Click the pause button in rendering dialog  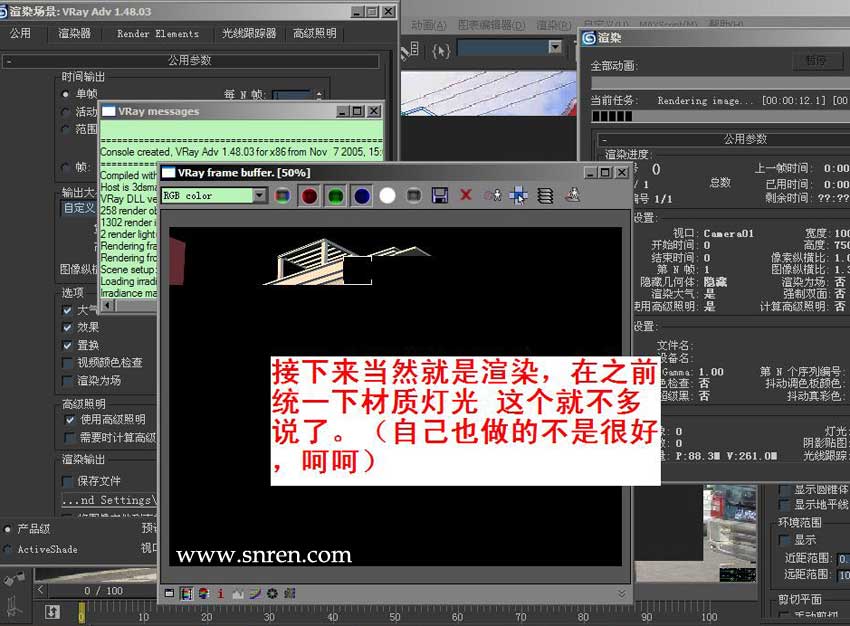pos(816,61)
